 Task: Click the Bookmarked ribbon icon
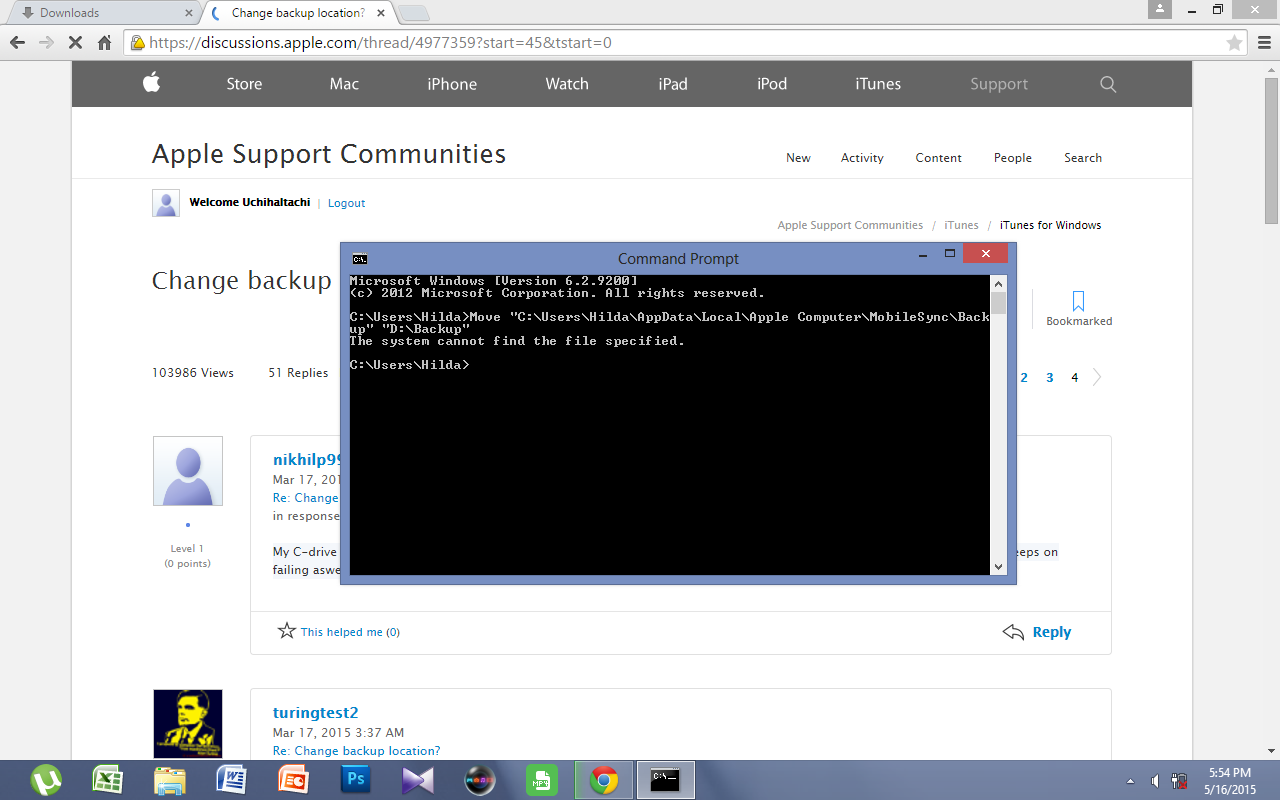tap(1079, 301)
